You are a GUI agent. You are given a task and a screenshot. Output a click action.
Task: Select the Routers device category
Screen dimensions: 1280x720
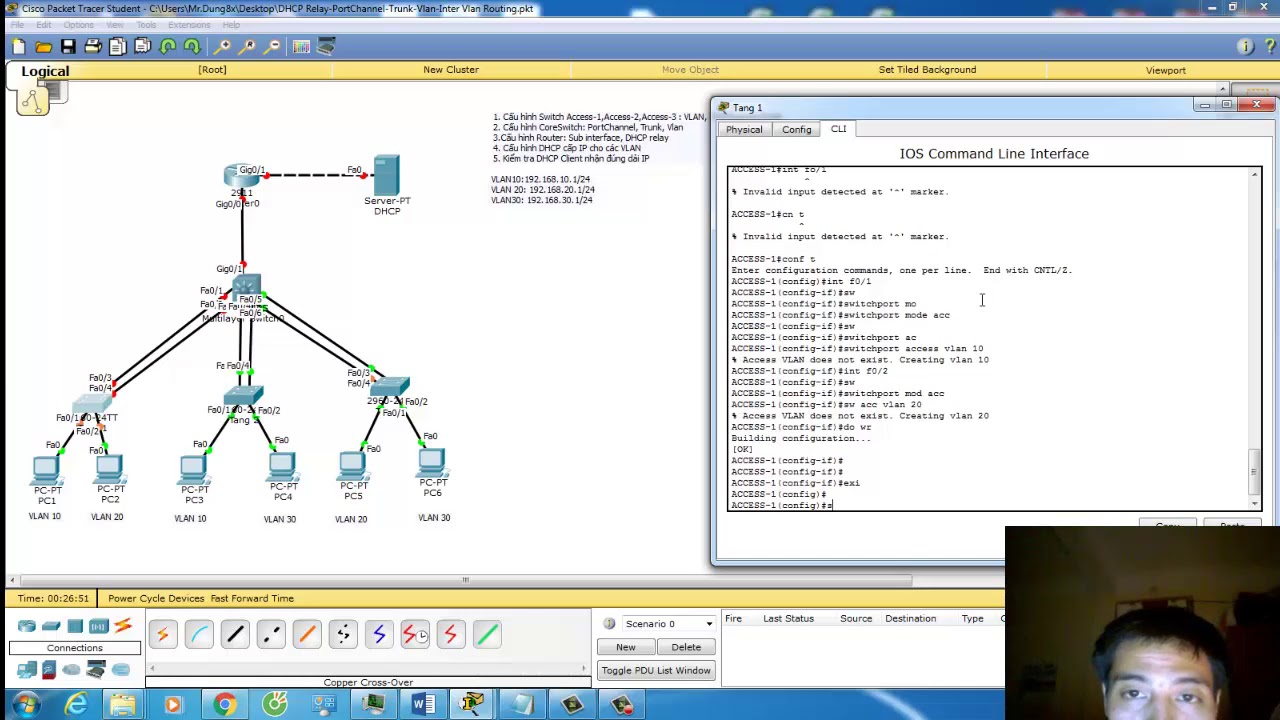click(x=27, y=627)
